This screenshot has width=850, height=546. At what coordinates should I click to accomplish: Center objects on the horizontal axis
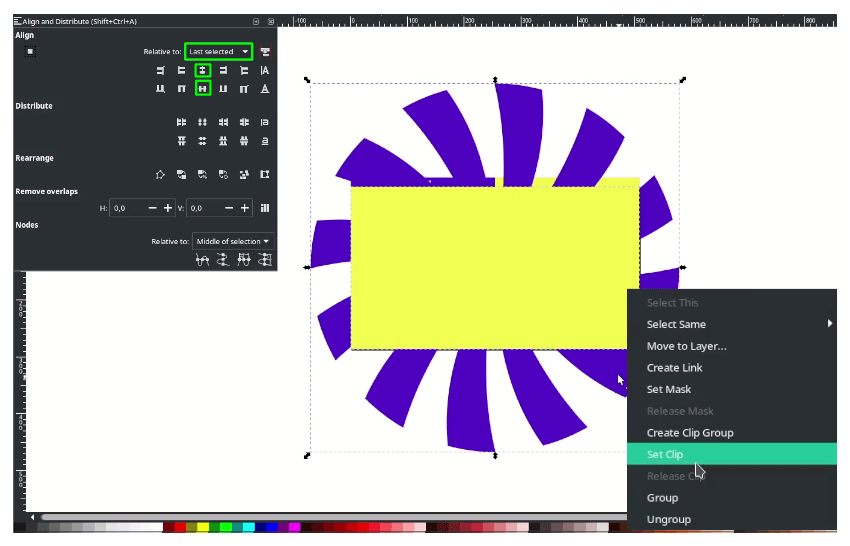click(x=203, y=89)
